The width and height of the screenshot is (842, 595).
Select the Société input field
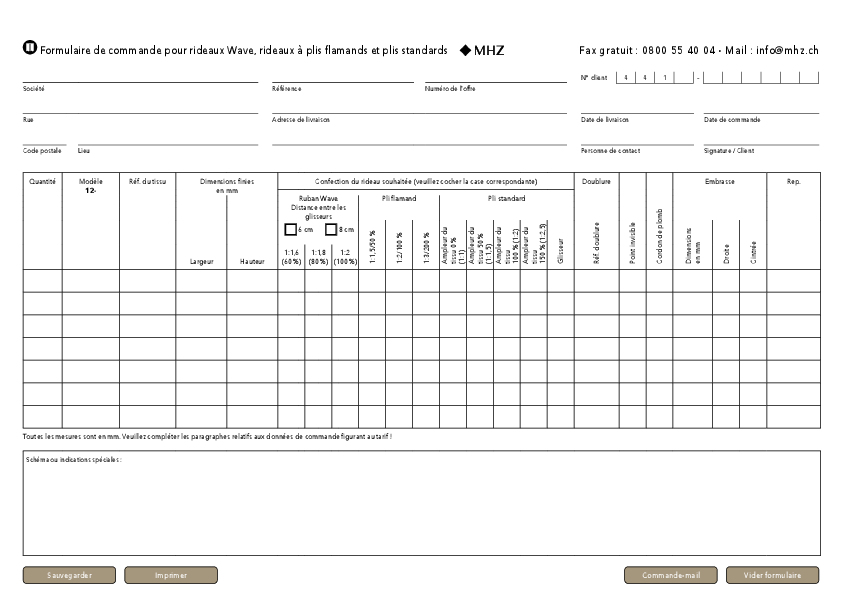click(x=140, y=76)
